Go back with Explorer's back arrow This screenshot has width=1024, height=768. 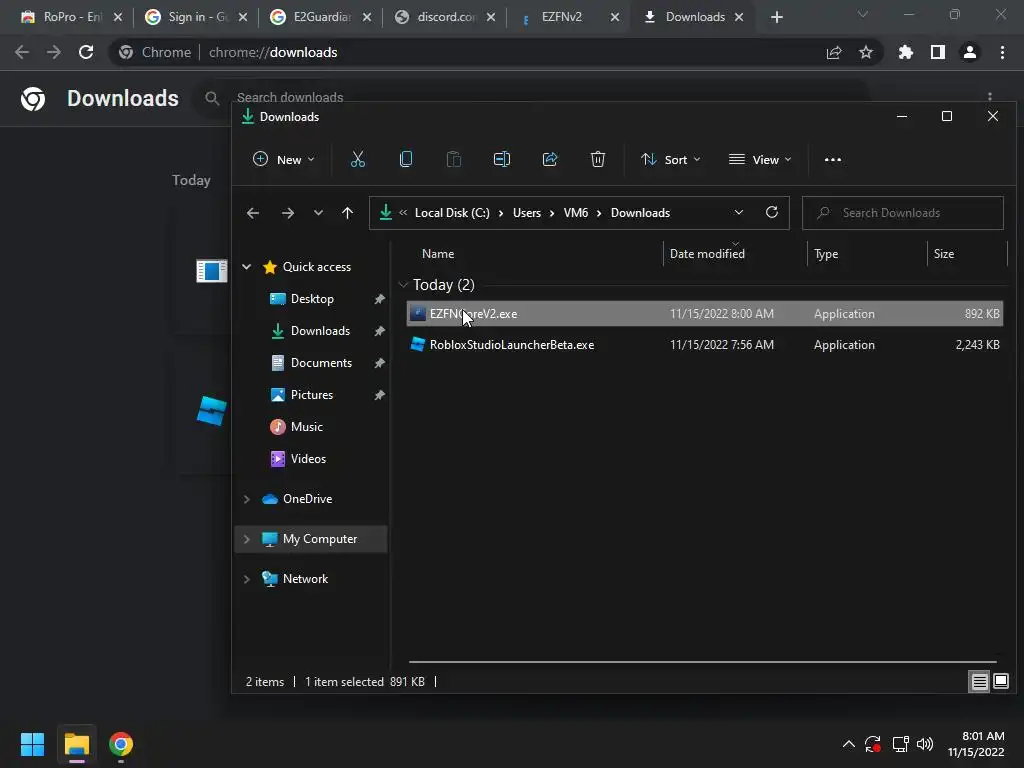[x=253, y=213]
